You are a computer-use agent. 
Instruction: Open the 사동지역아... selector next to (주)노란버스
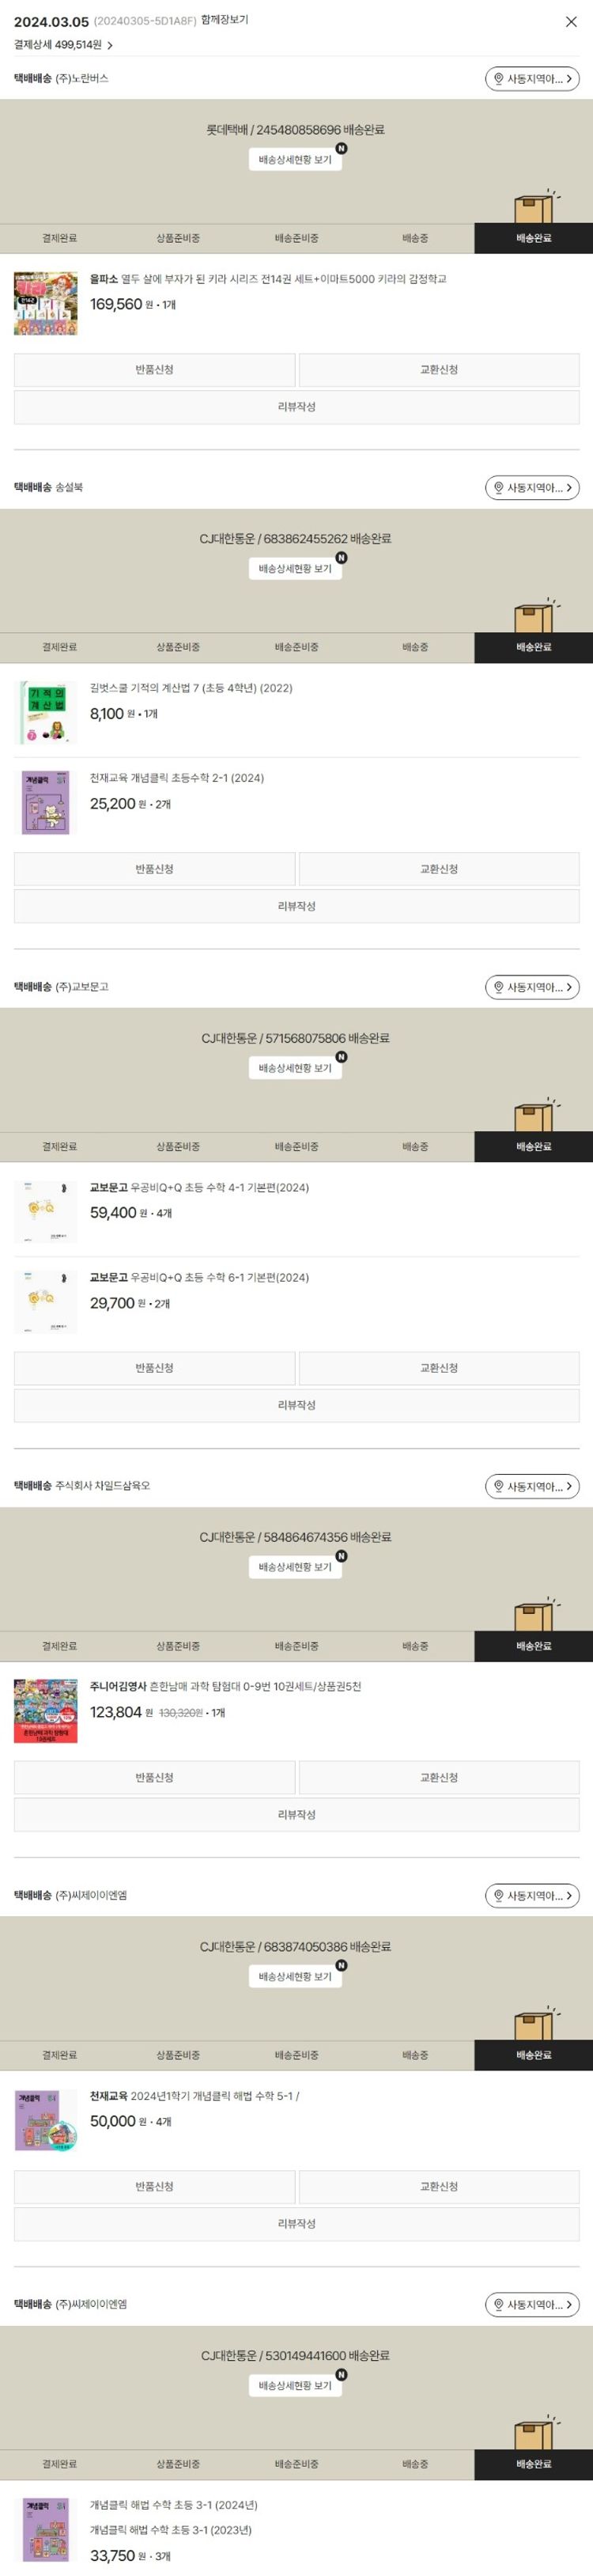coord(532,79)
